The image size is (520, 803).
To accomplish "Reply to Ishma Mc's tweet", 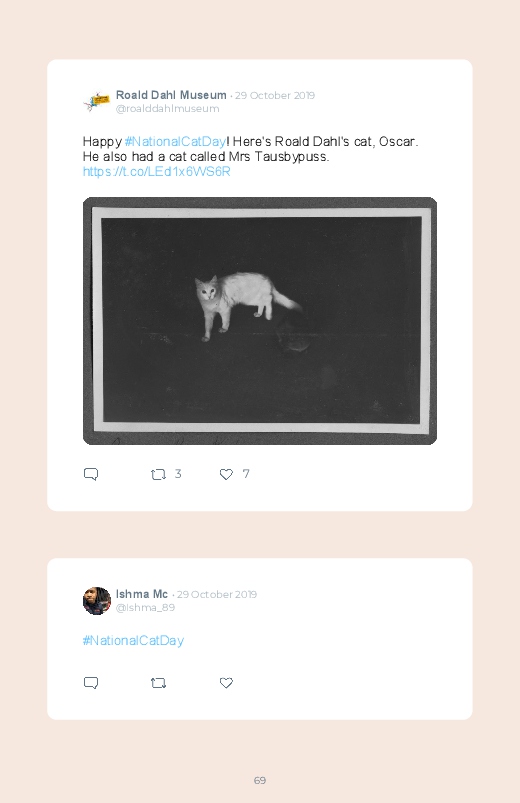I will (91, 683).
